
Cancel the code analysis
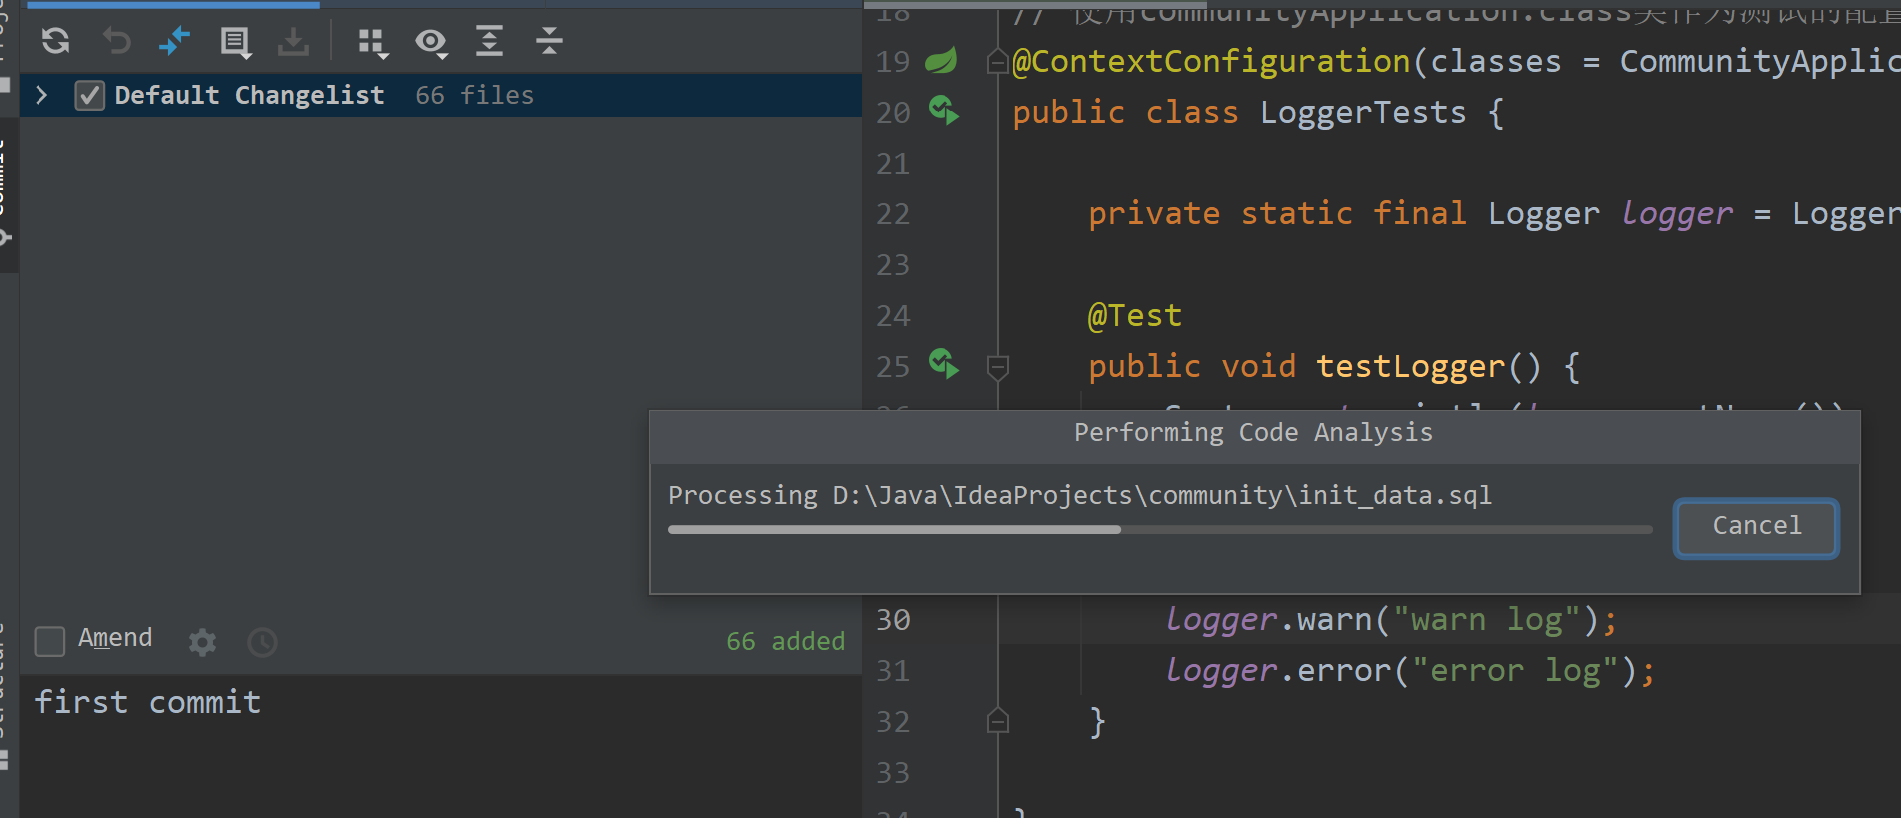(1756, 527)
